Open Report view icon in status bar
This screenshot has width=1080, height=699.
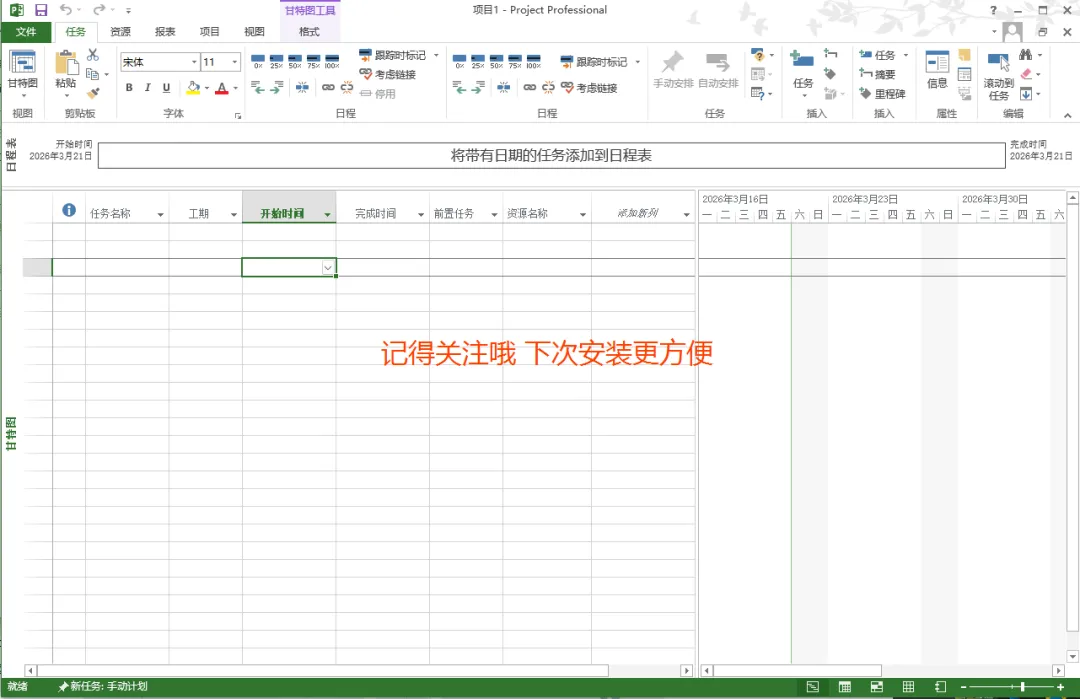(x=940, y=687)
